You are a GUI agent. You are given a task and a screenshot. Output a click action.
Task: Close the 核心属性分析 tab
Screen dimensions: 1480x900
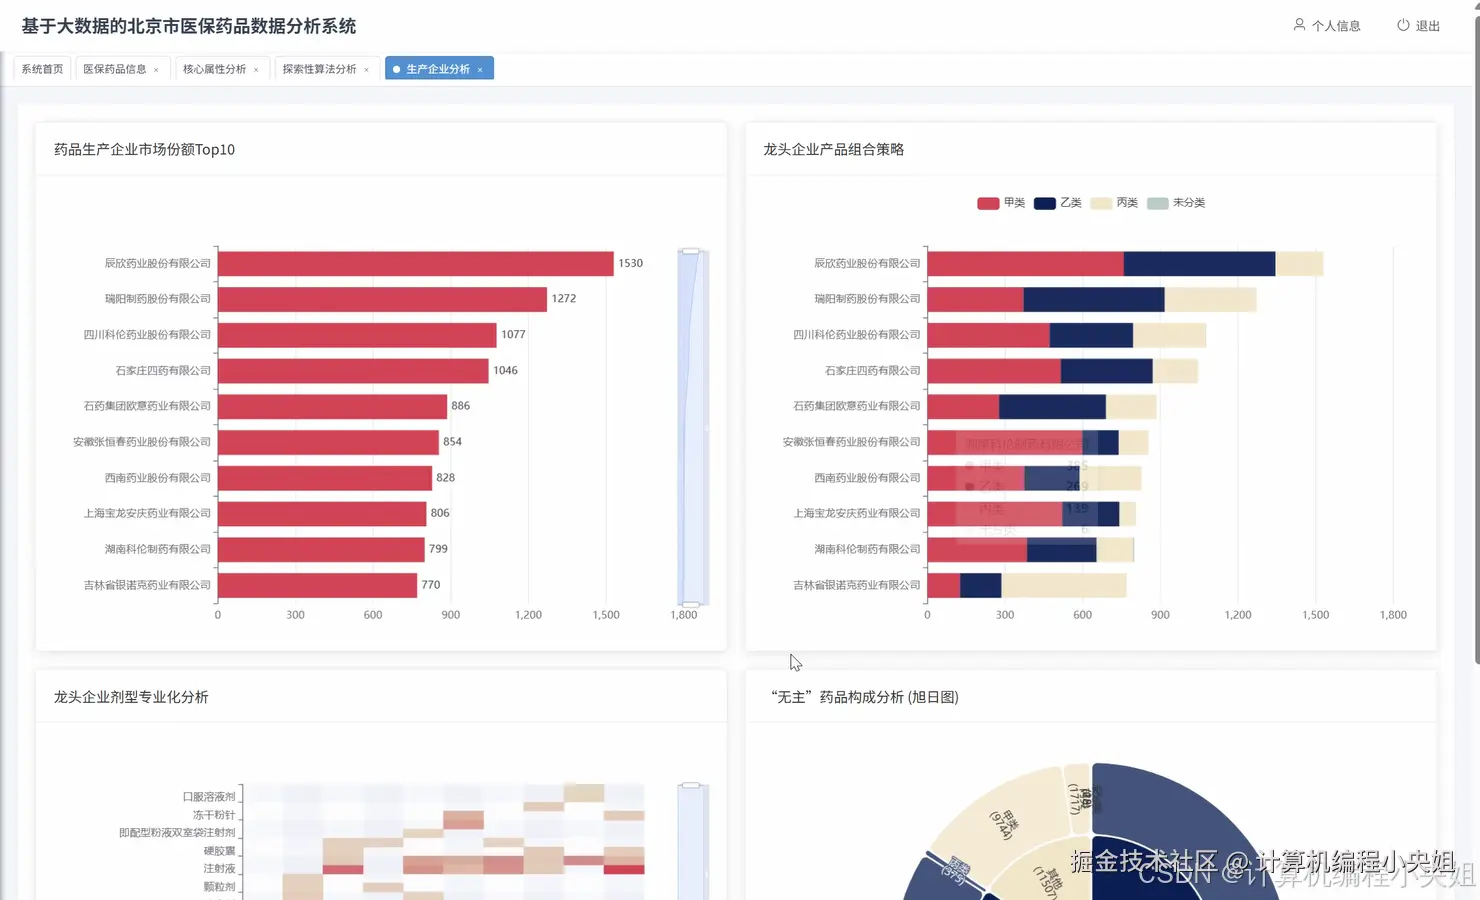coord(256,70)
